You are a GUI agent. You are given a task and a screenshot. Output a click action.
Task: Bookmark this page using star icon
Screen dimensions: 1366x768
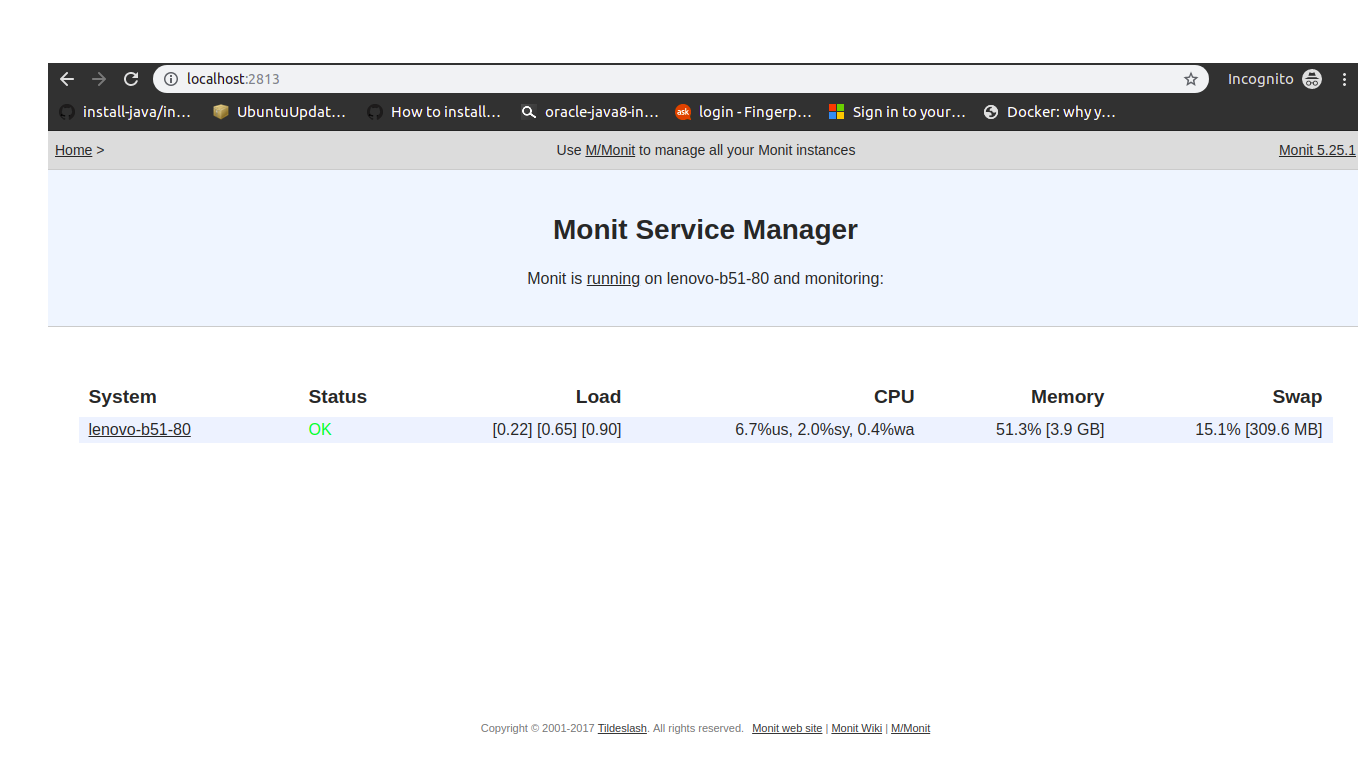coord(1190,79)
